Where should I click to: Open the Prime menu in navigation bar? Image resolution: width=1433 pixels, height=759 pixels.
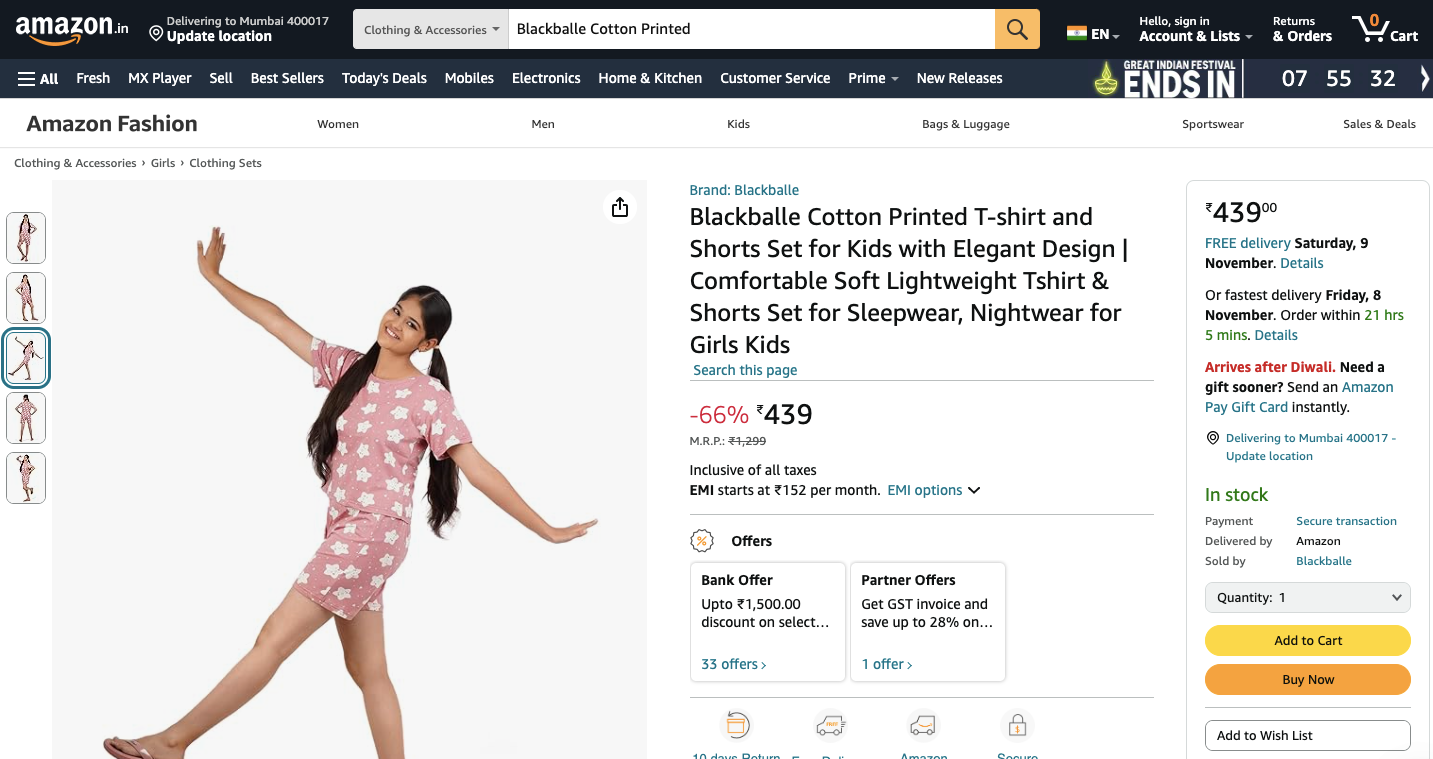click(x=872, y=78)
